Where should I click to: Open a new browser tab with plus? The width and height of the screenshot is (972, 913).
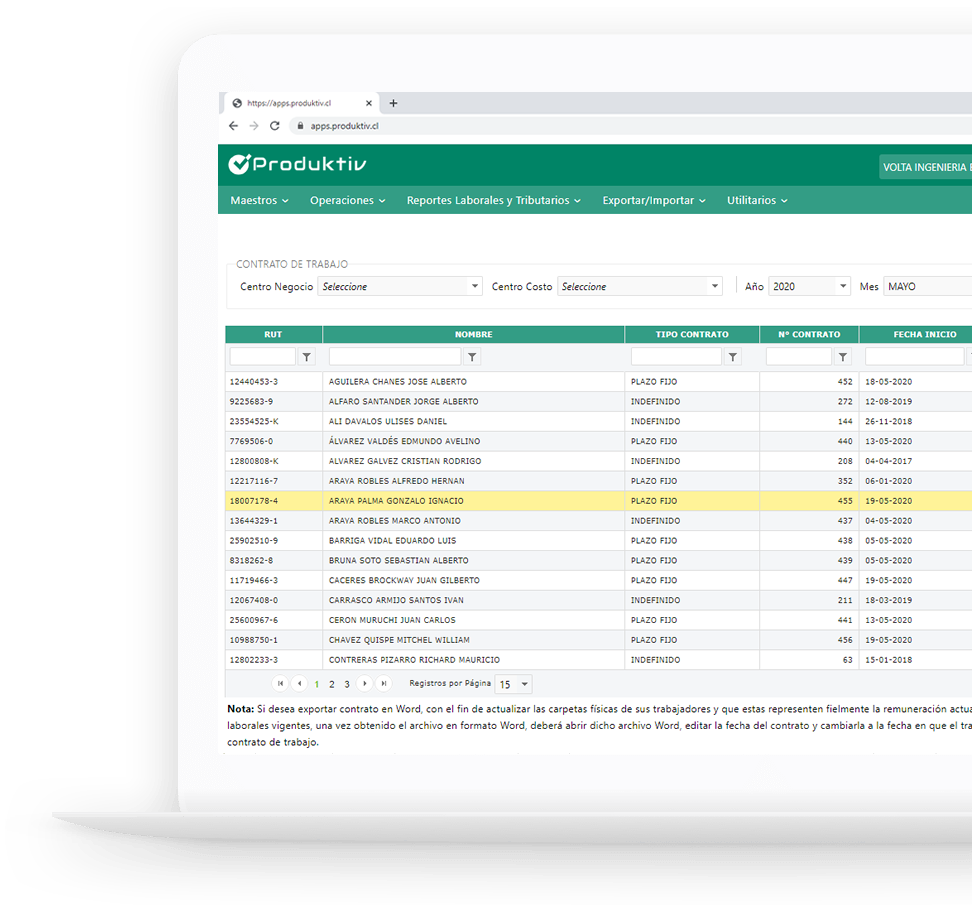393,104
